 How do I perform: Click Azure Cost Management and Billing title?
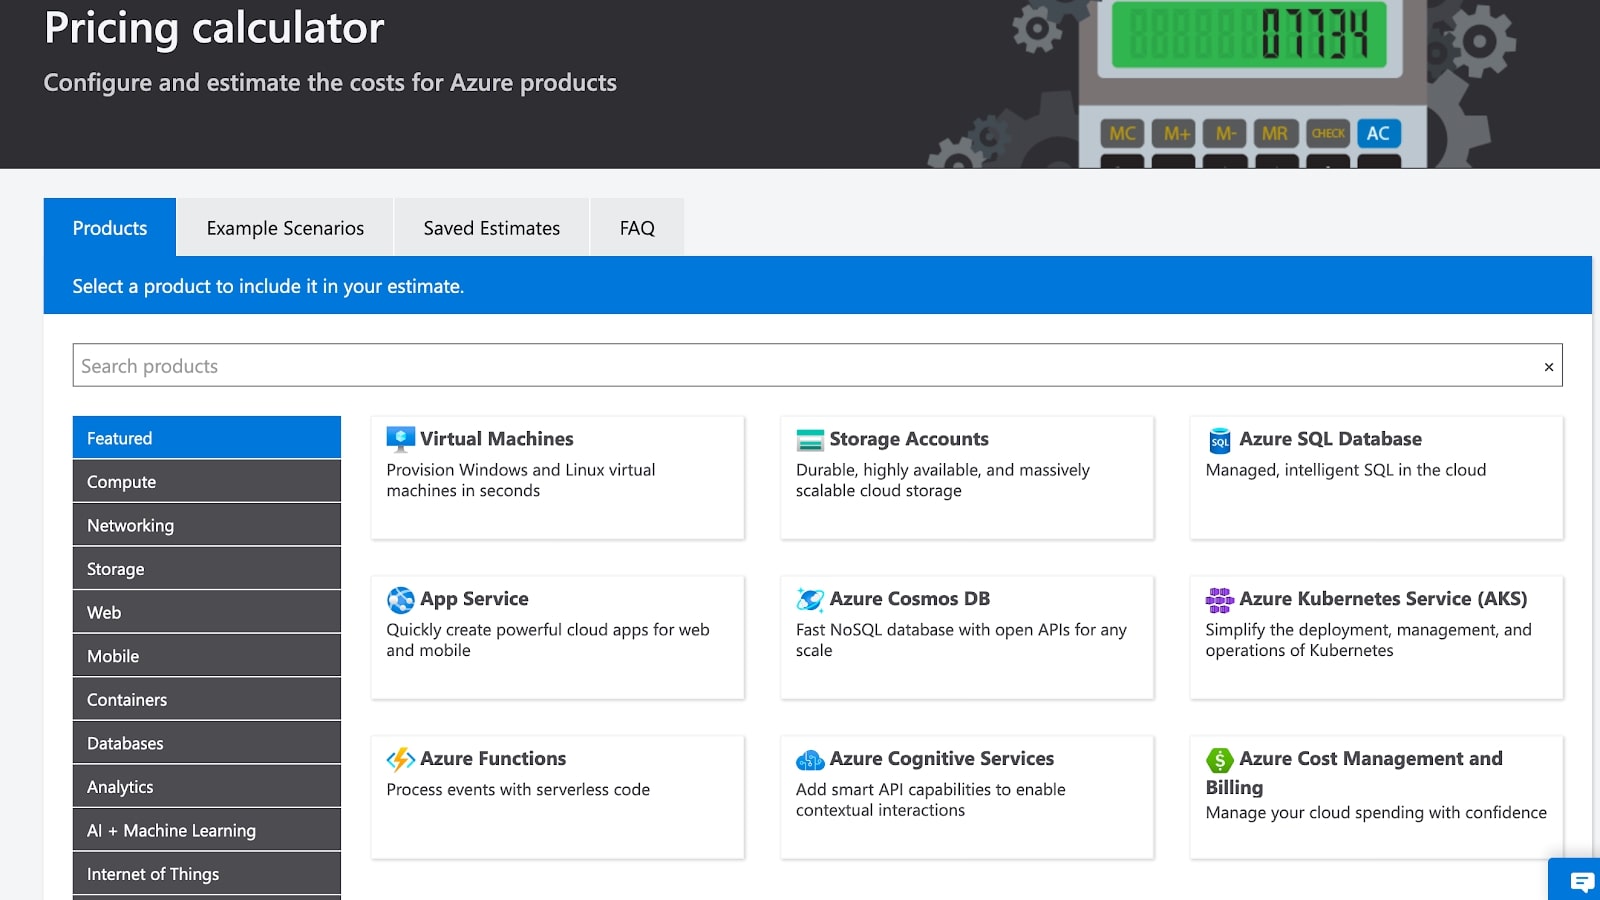tap(1355, 772)
